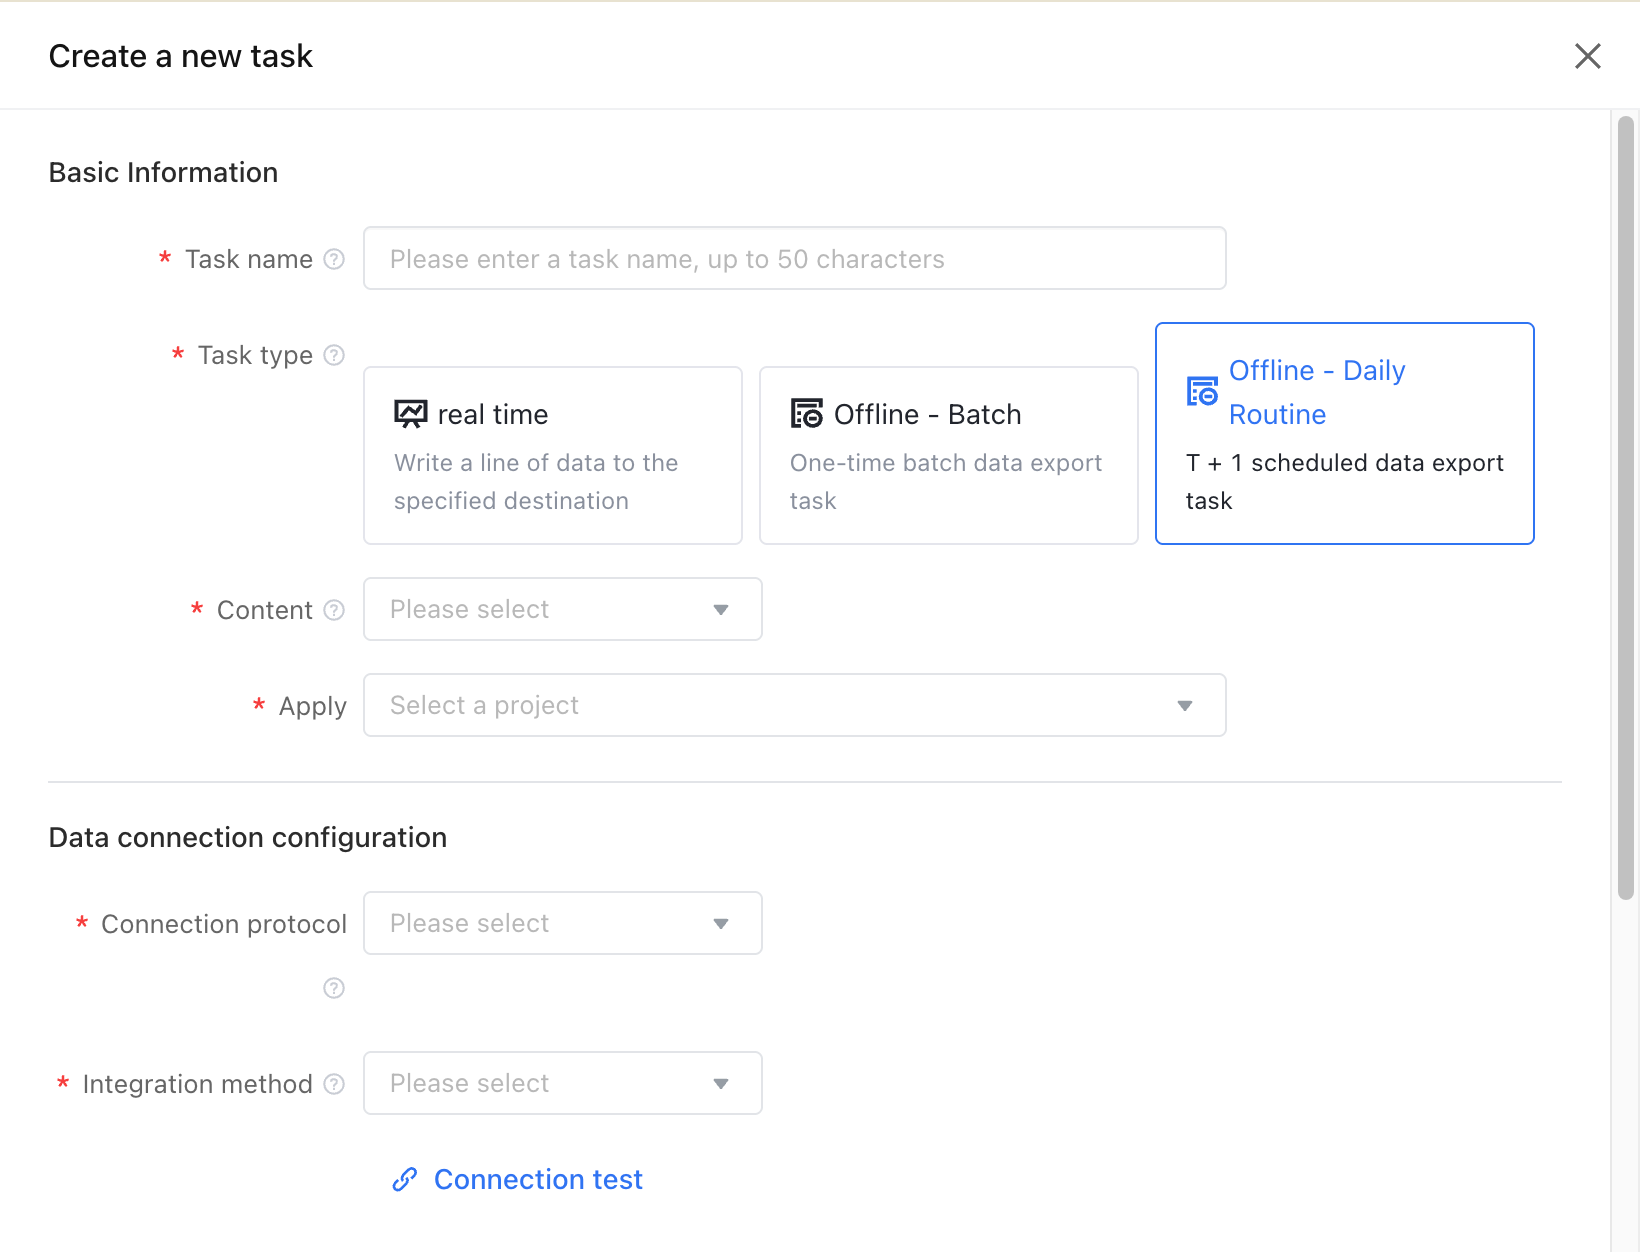Click the dialog's vertical scrollbar
This screenshot has height=1252, width=1640.
click(x=1626, y=508)
